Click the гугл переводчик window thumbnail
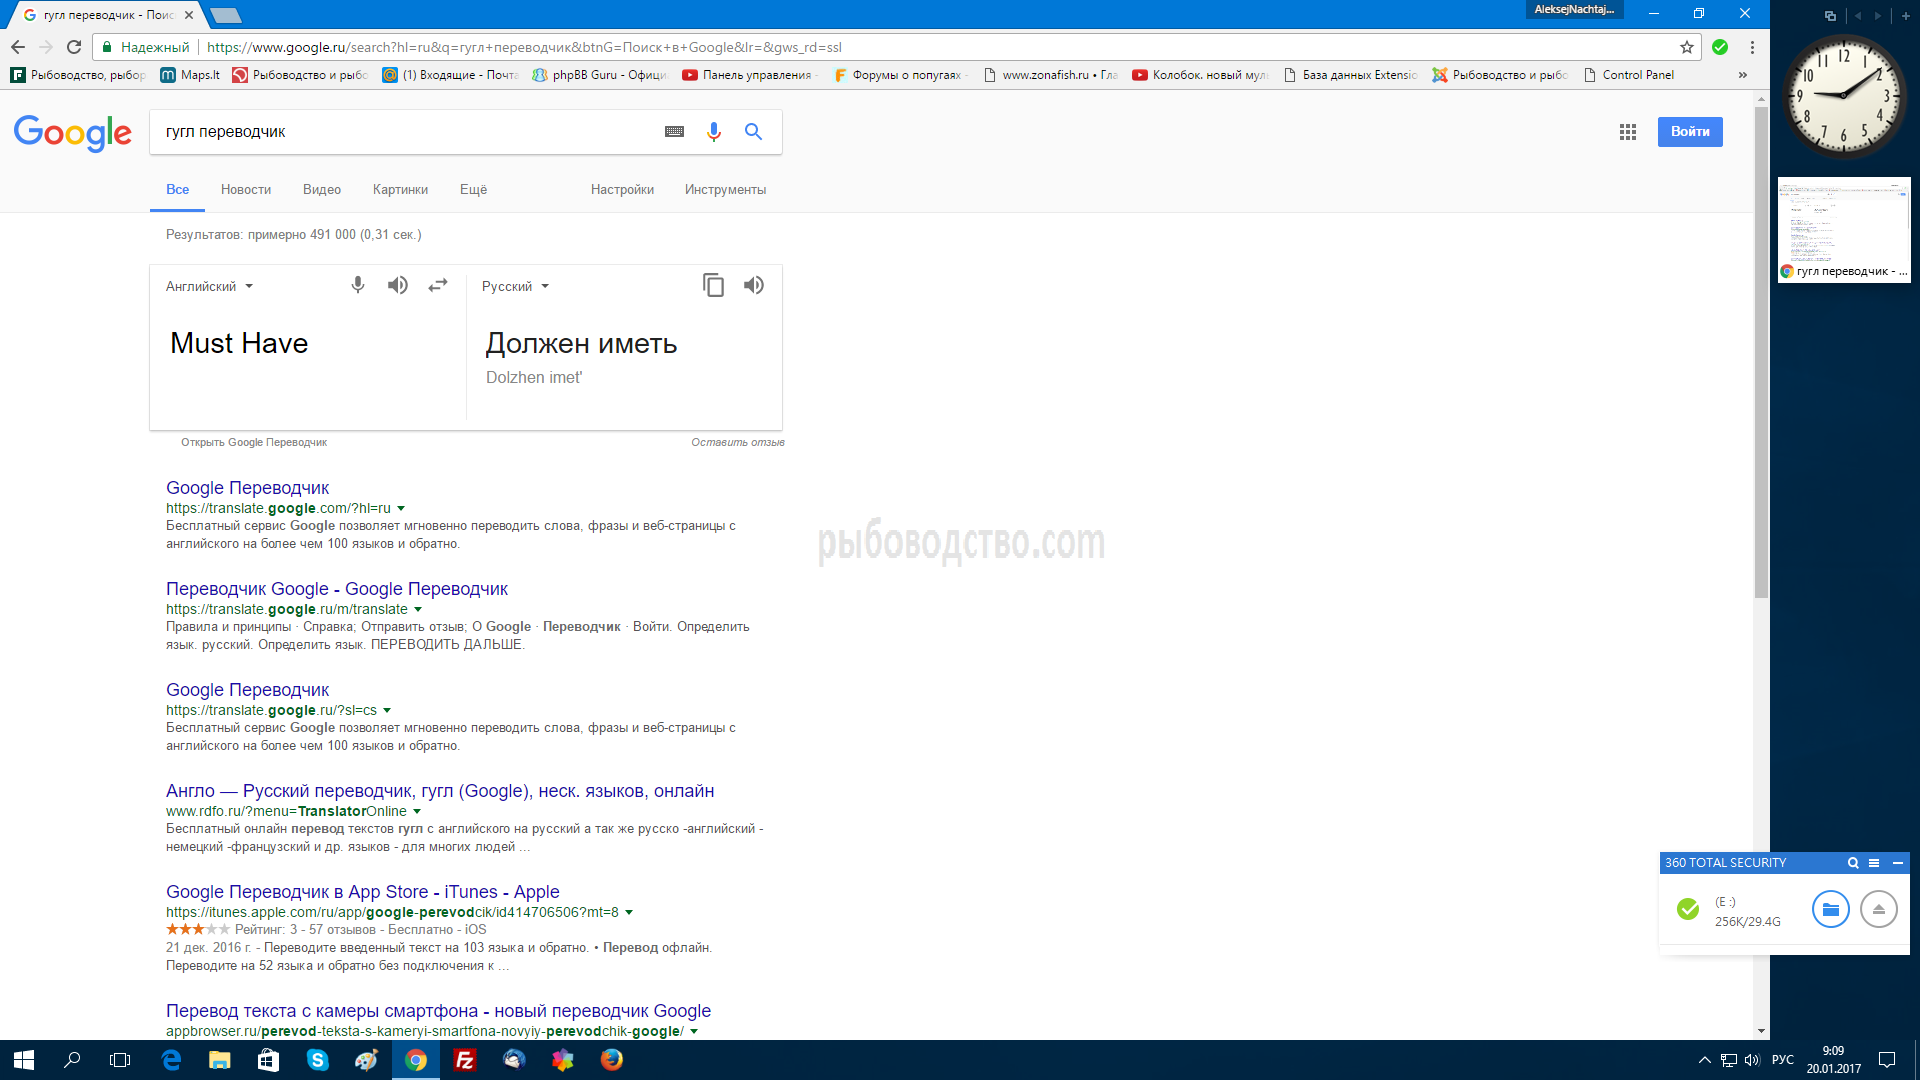The height and width of the screenshot is (1080, 1920). [x=1844, y=230]
